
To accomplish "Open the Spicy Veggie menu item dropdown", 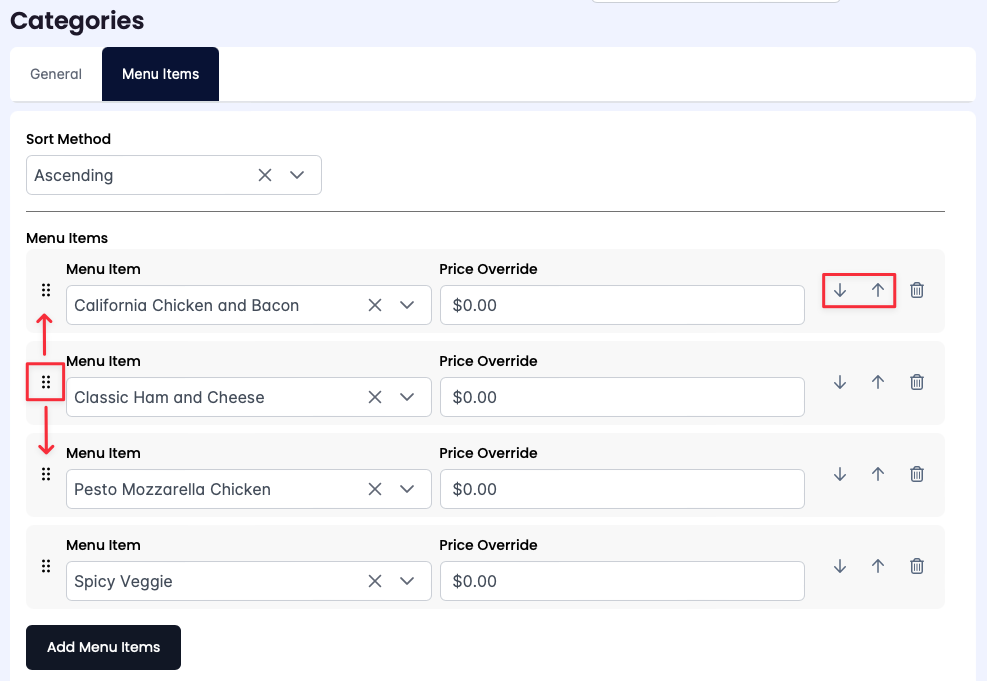I will 407,581.
